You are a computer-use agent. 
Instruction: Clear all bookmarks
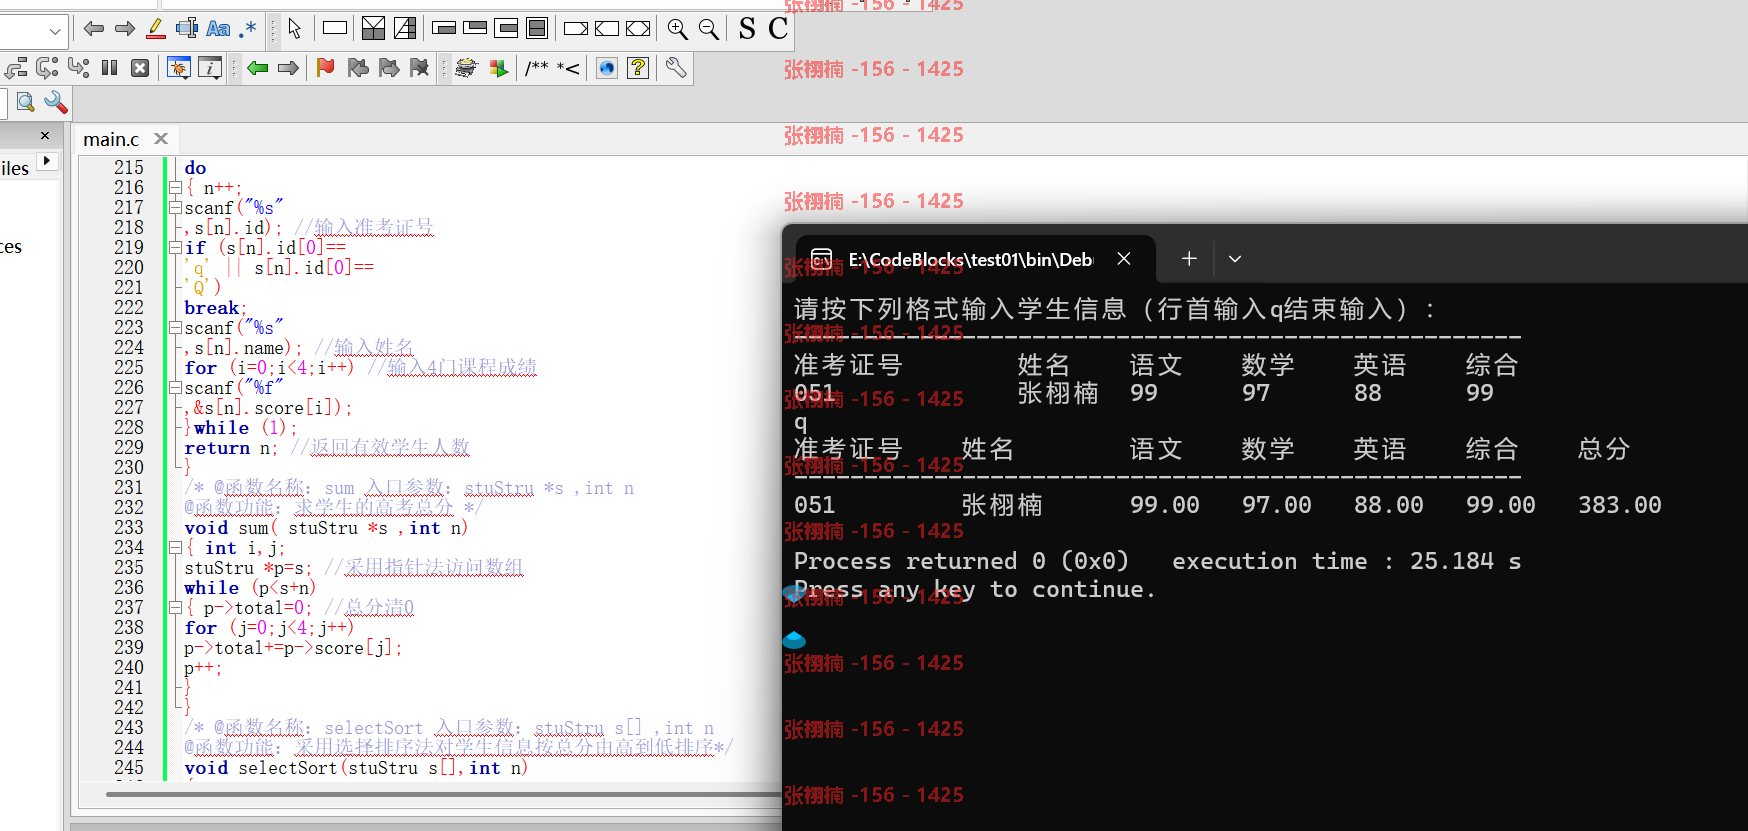(x=420, y=68)
